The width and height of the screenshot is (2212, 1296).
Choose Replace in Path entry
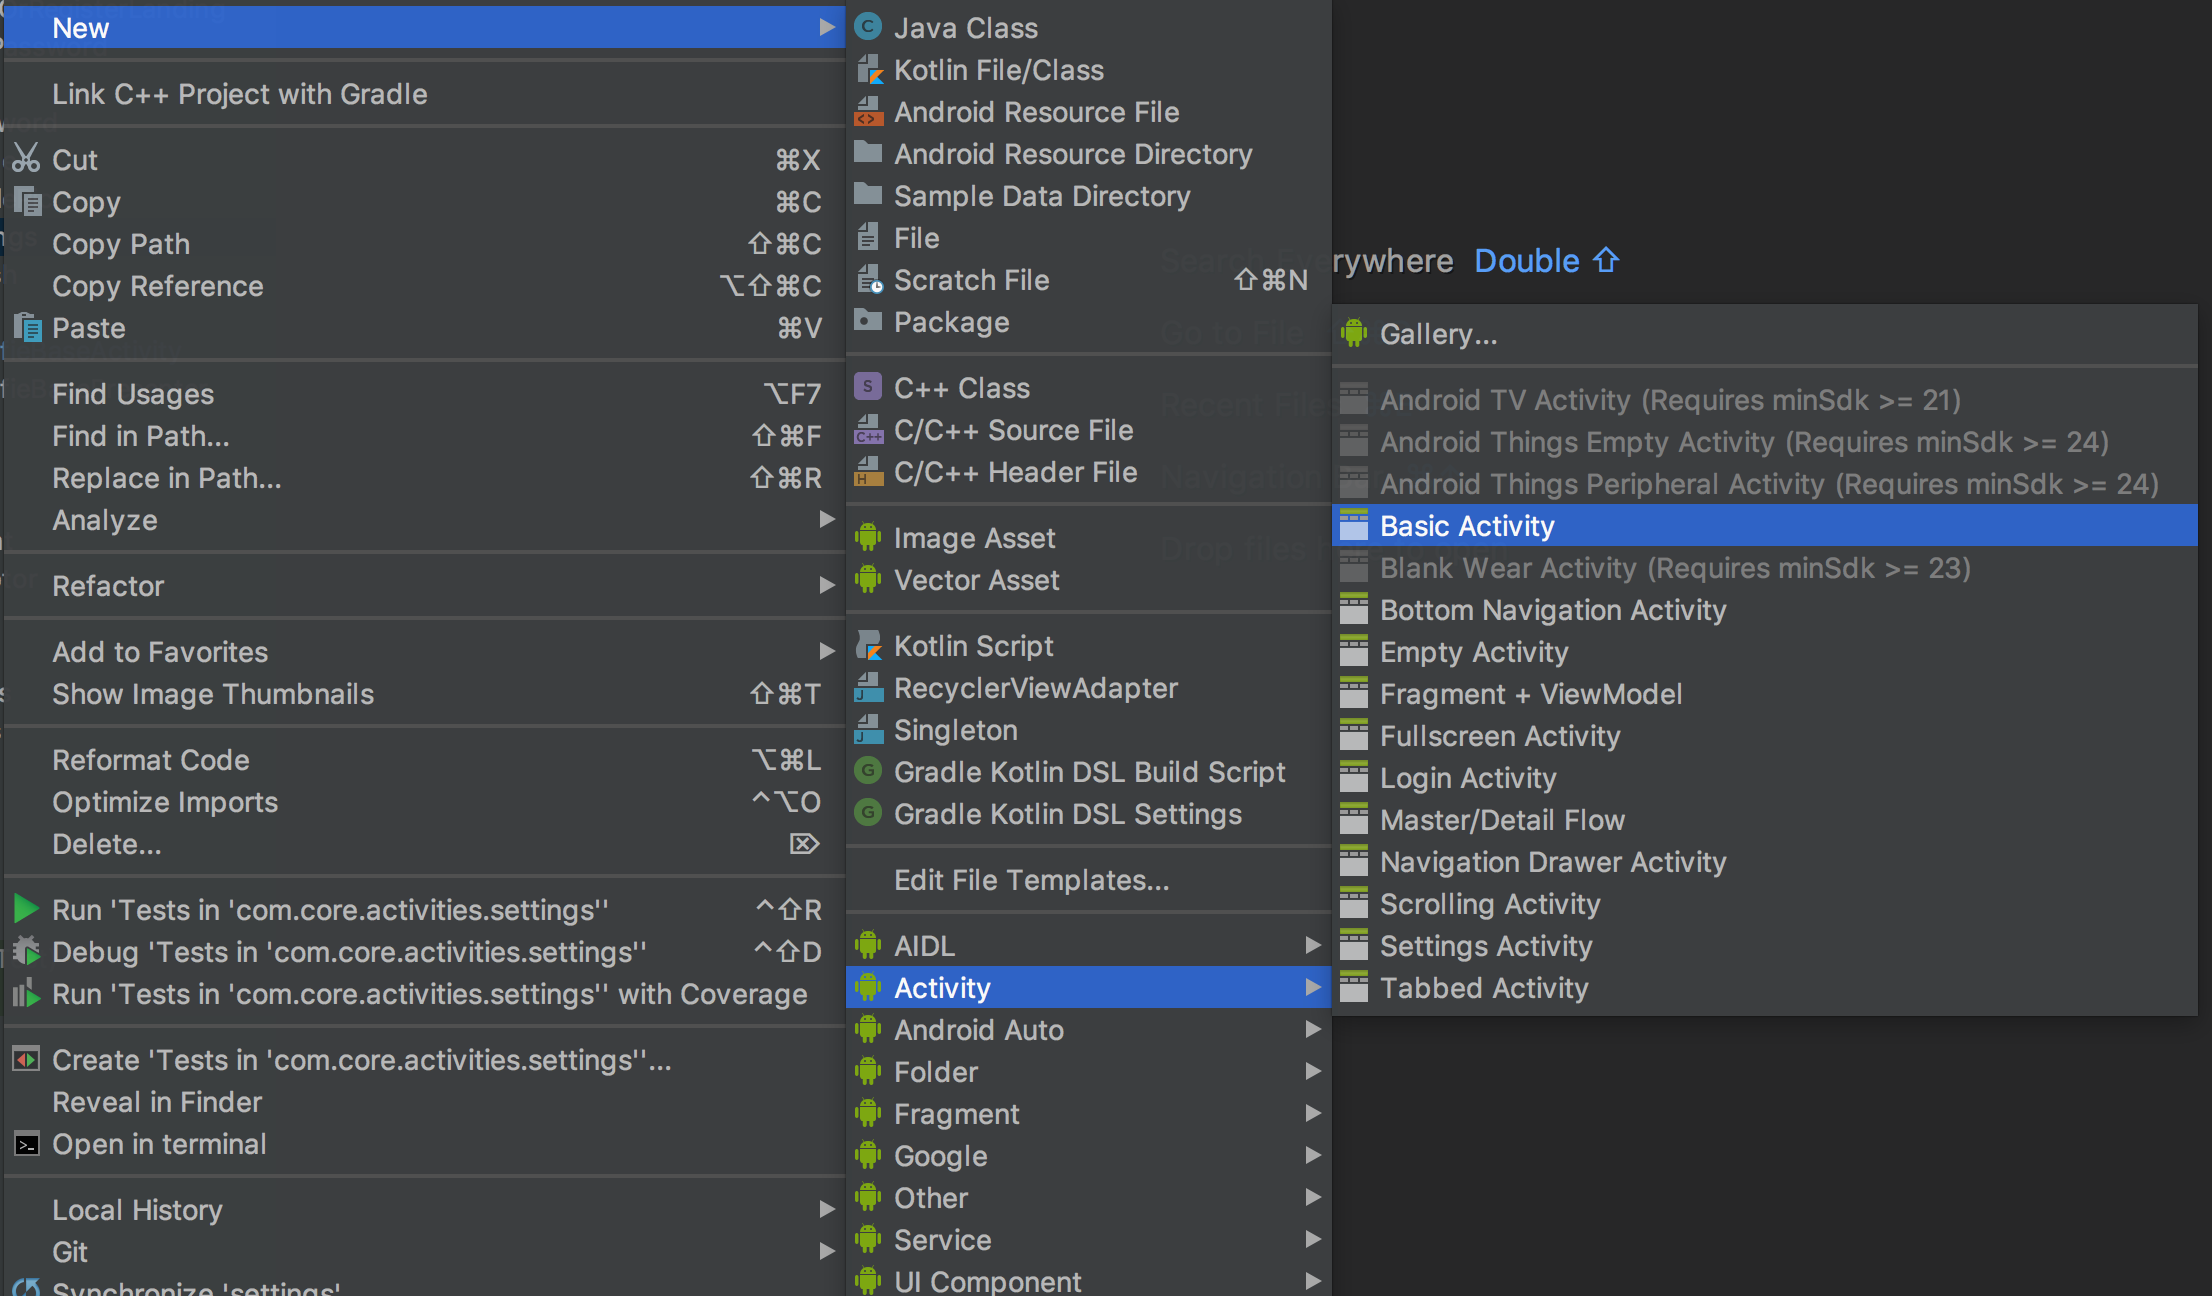coord(424,477)
